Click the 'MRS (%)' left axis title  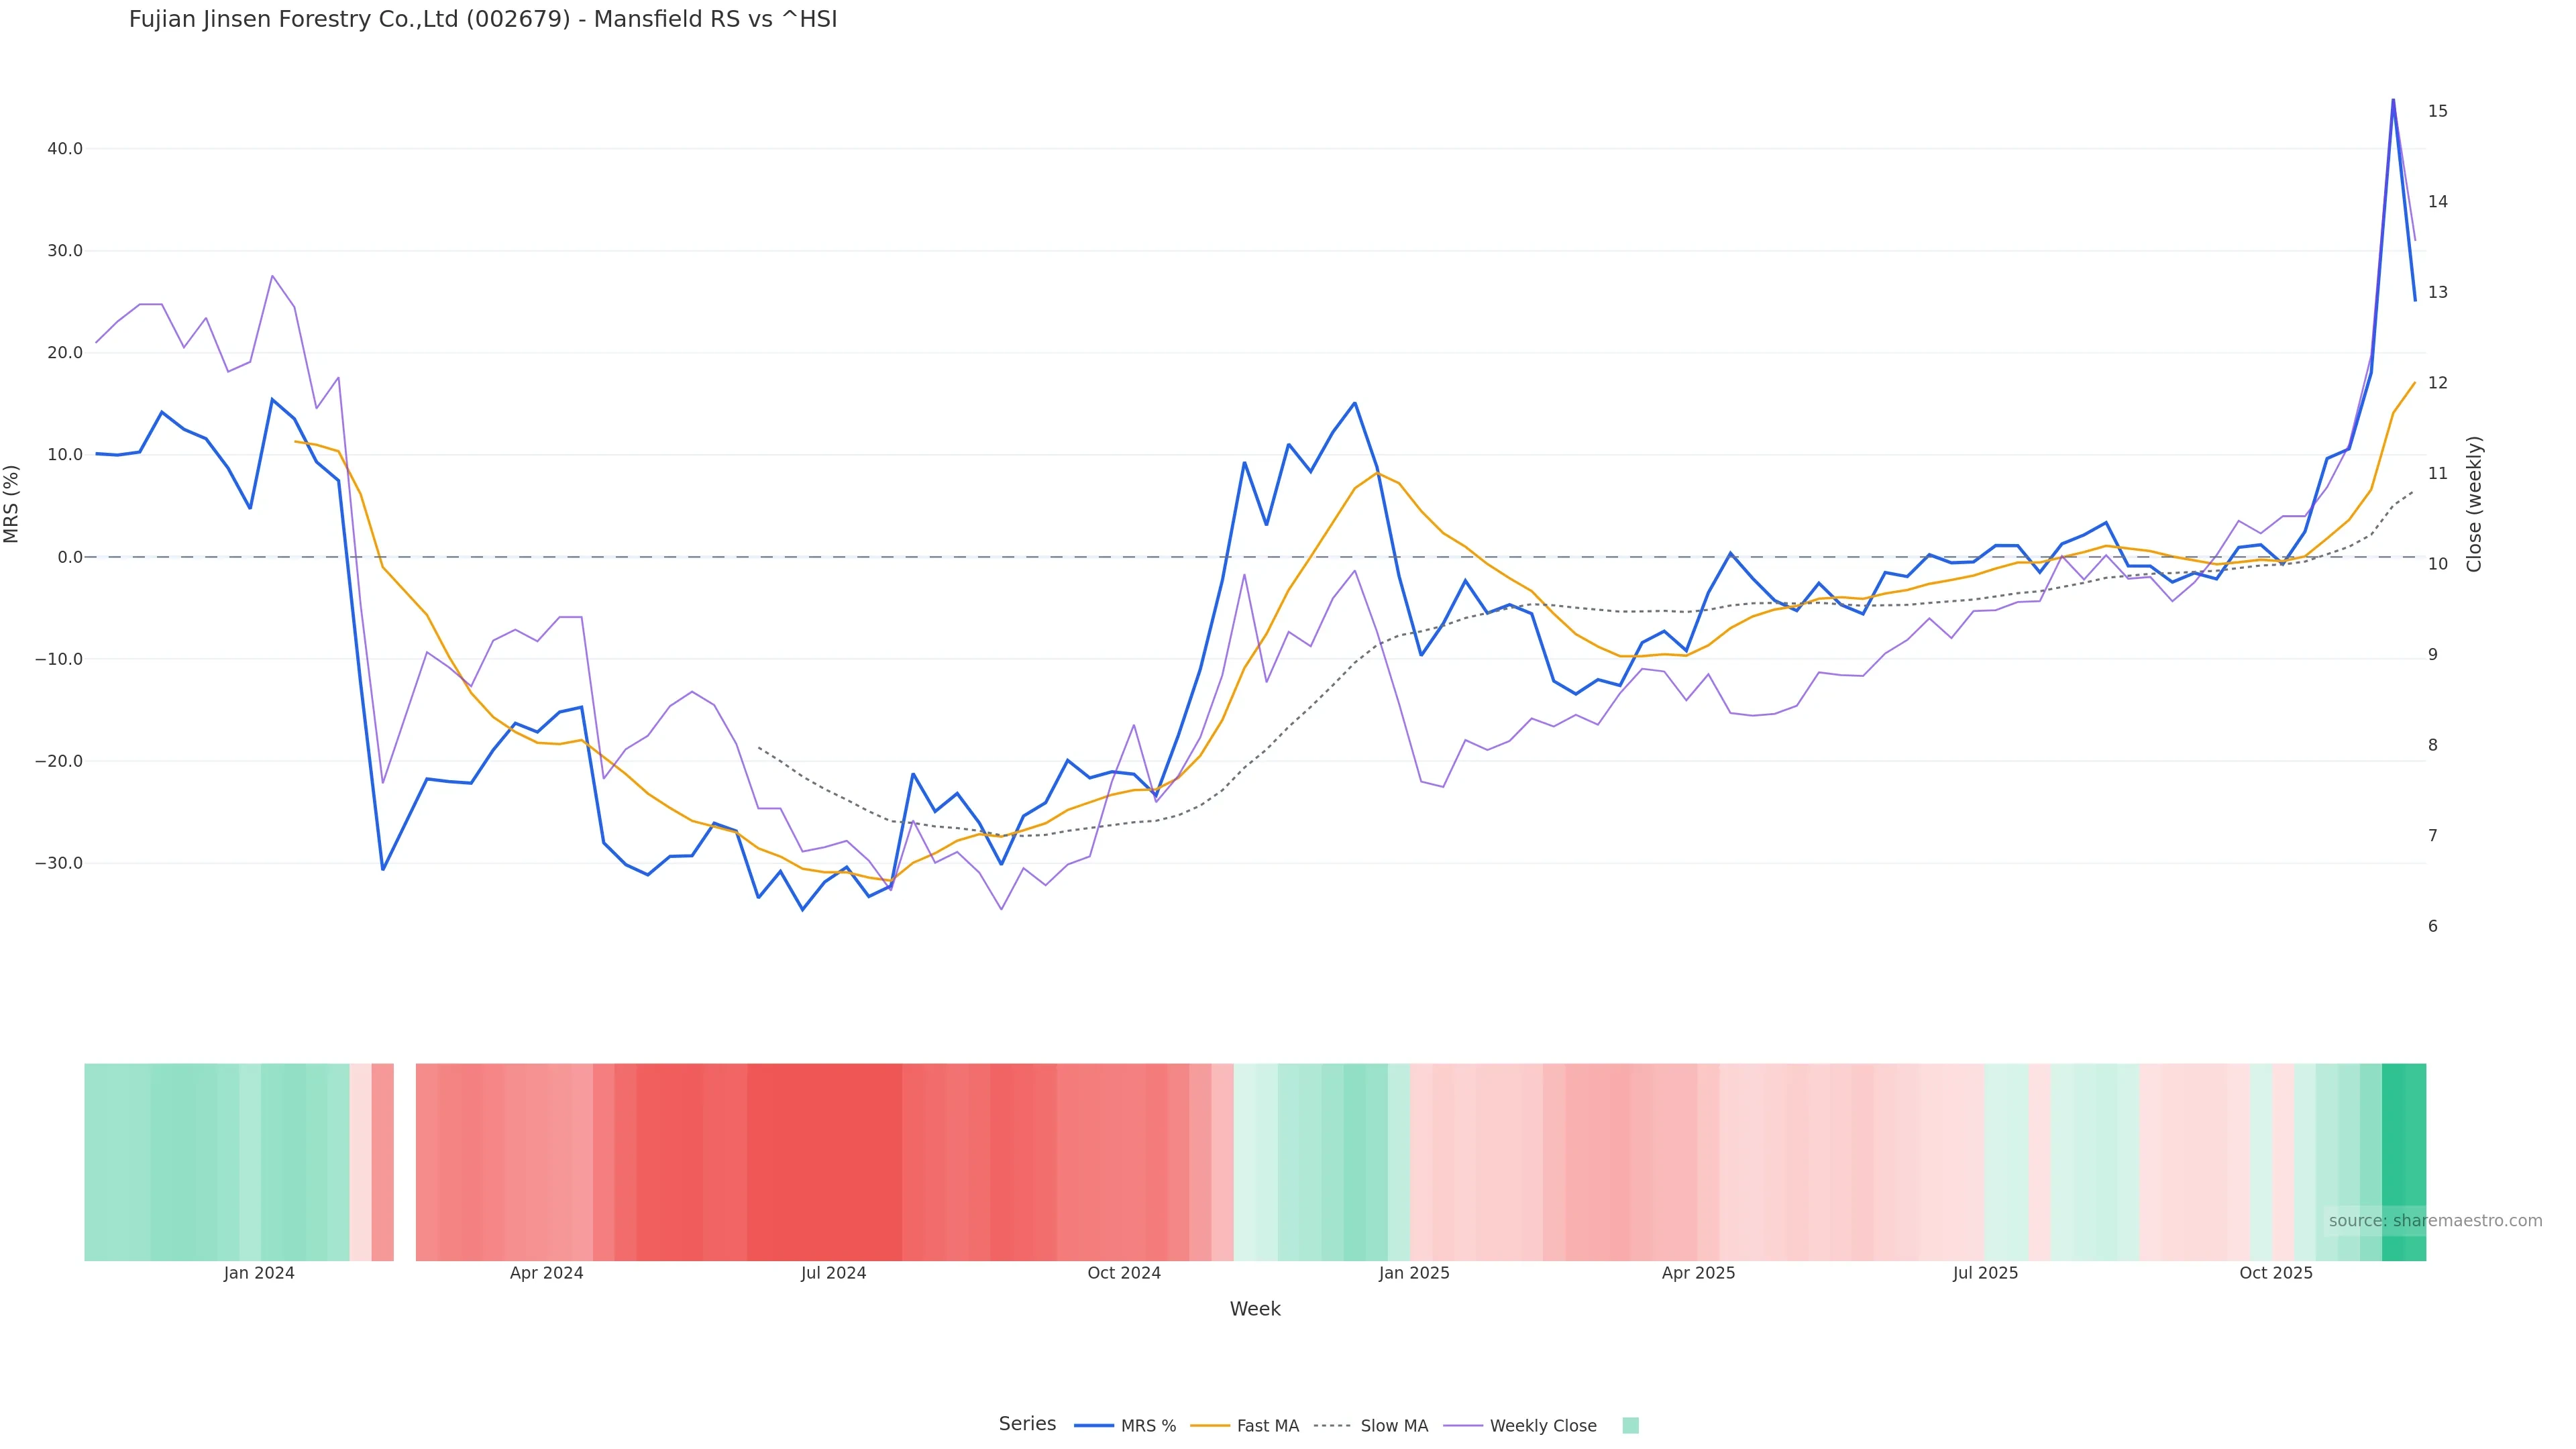coord(12,504)
